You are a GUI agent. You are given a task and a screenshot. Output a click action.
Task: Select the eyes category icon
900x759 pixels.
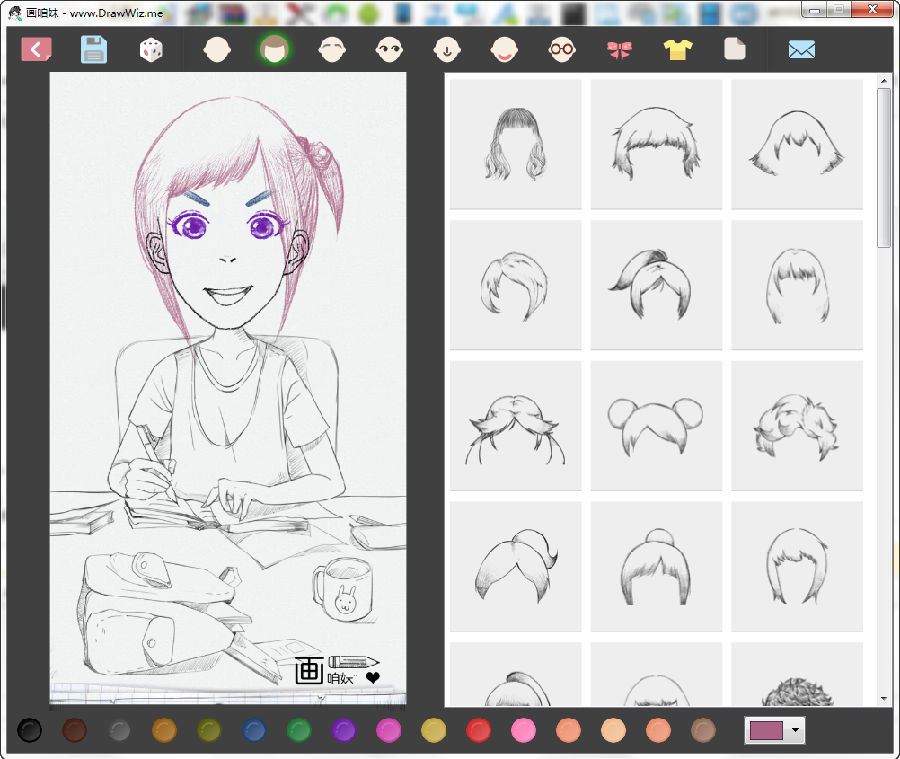(x=389, y=49)
